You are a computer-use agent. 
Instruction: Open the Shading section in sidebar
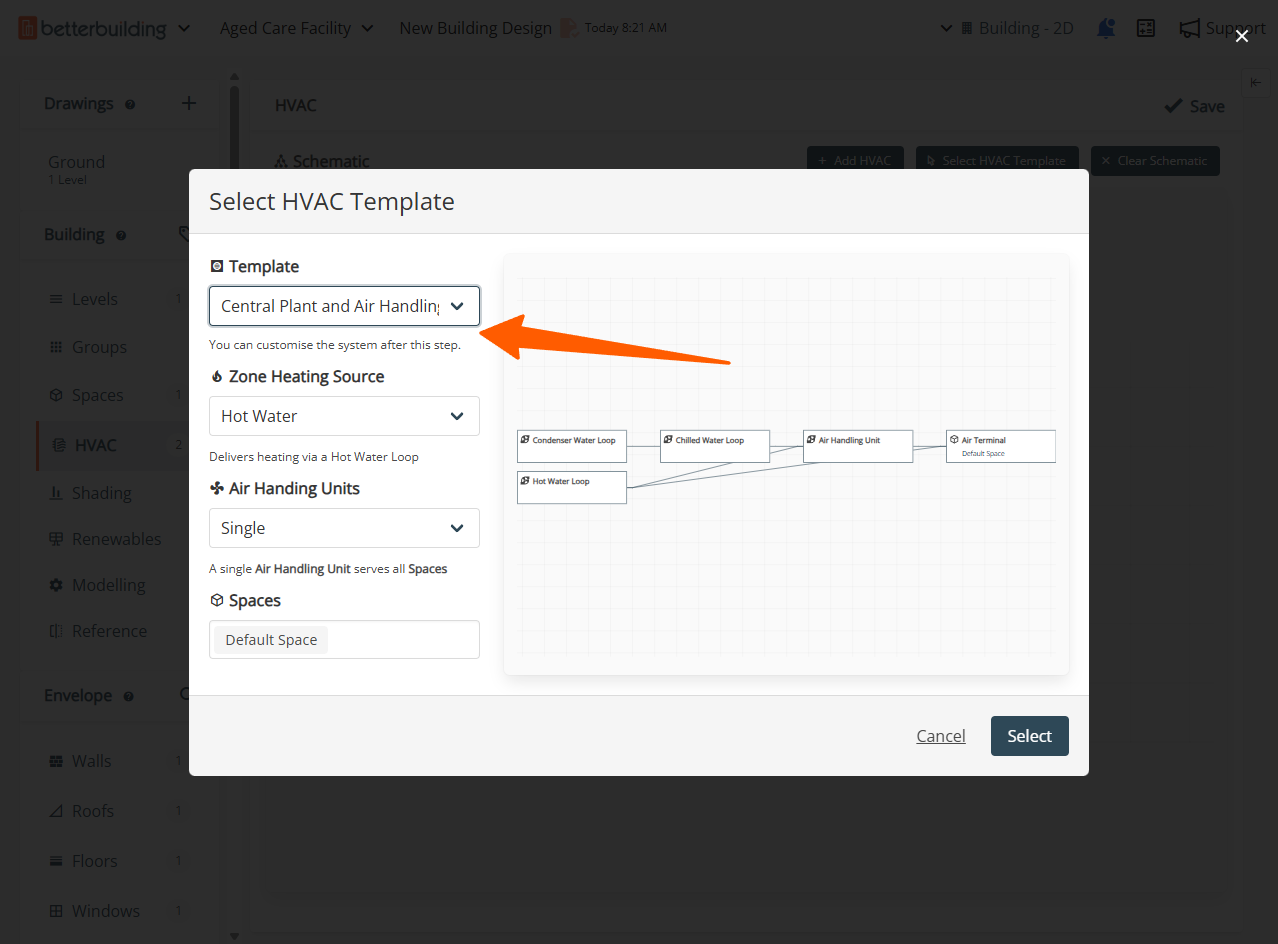tap(101, 493)
